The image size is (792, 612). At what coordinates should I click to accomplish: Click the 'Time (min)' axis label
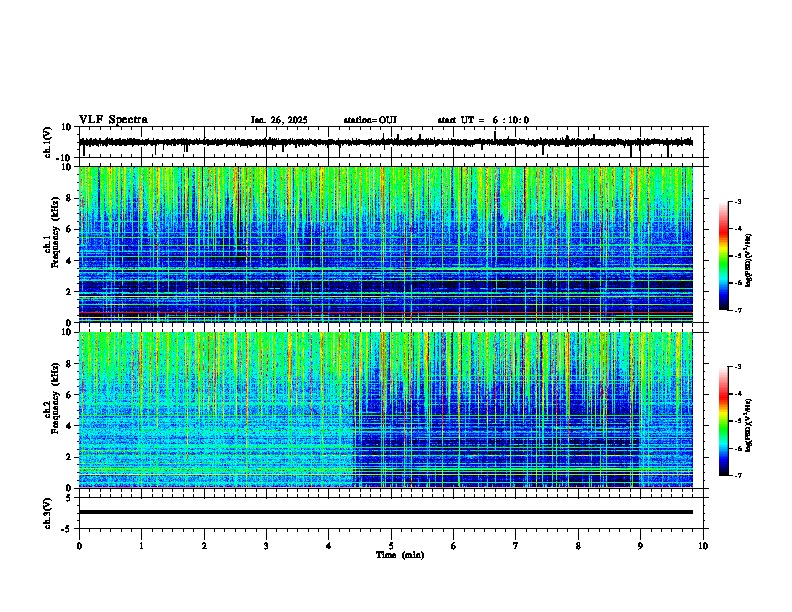click(400, 555)
